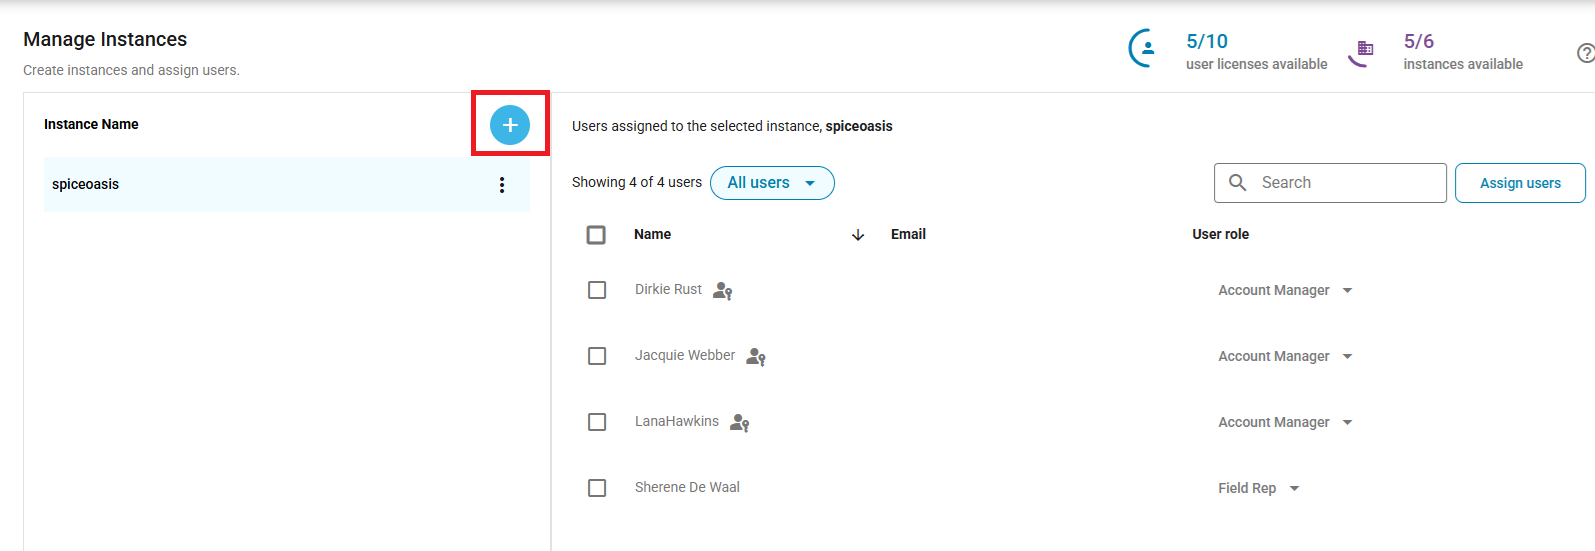Select the spiceoasis instance row
The width and height of the screenshot is (1595, 551).
(x=260, y=185)
